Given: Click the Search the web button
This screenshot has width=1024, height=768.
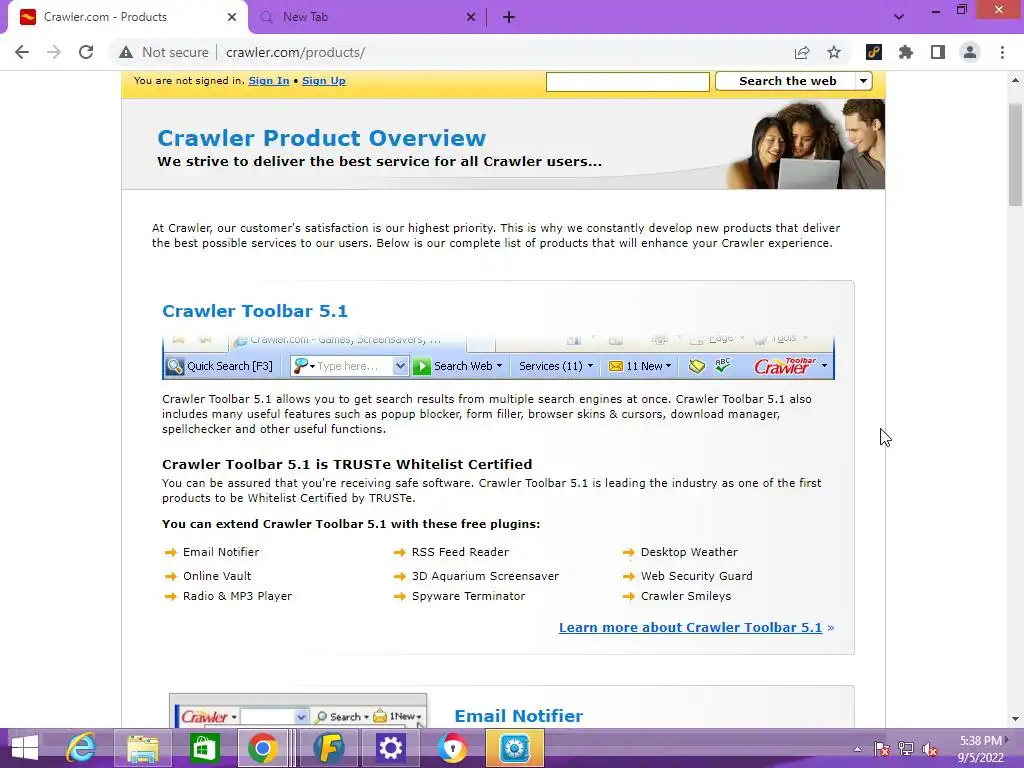Looking at the screenshot, I should 787,81.
